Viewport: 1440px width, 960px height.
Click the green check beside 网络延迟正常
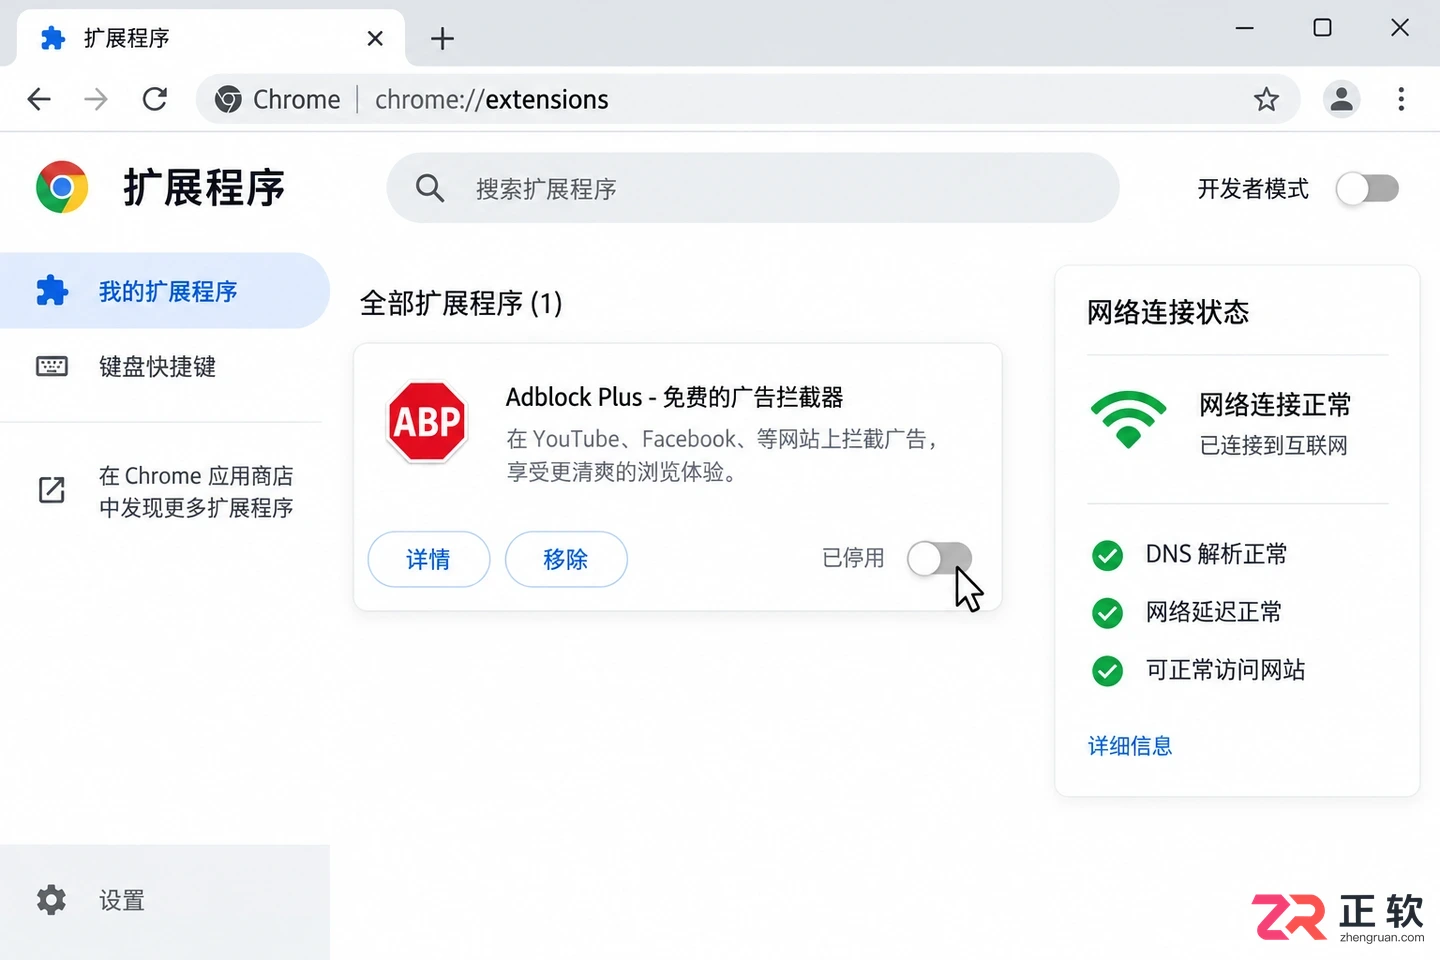point(1107,613)
